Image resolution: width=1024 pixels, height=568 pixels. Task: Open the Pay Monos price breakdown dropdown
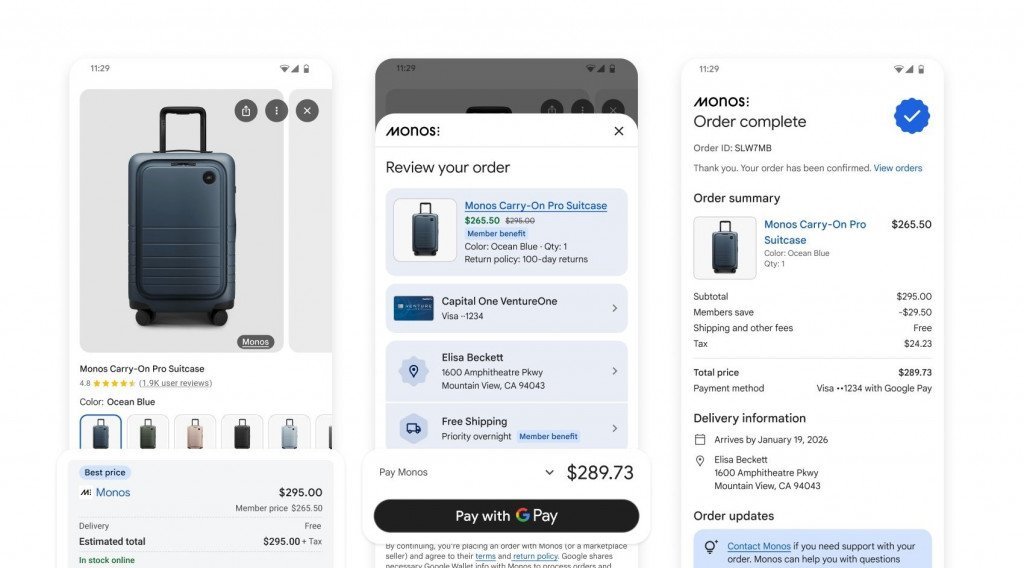(549, 473)
